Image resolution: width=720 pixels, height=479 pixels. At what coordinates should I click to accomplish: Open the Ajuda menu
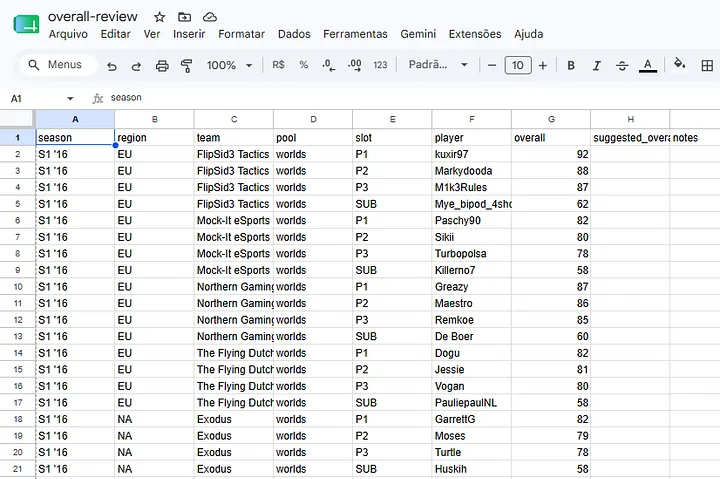tap(529, 34)
